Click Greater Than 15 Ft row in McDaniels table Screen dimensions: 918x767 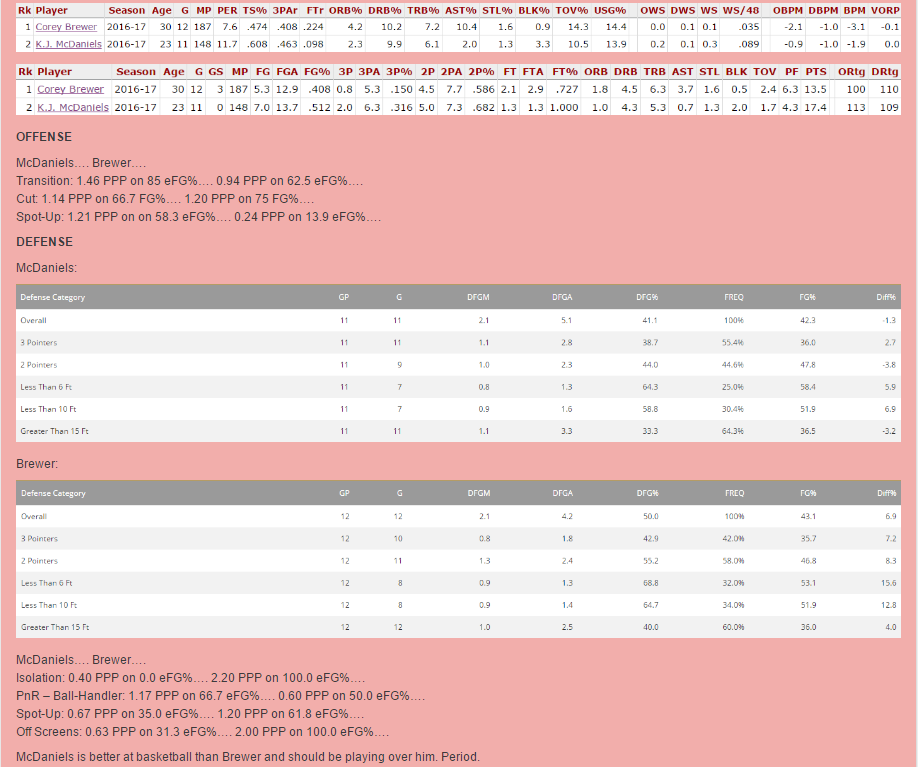(458, 431)
